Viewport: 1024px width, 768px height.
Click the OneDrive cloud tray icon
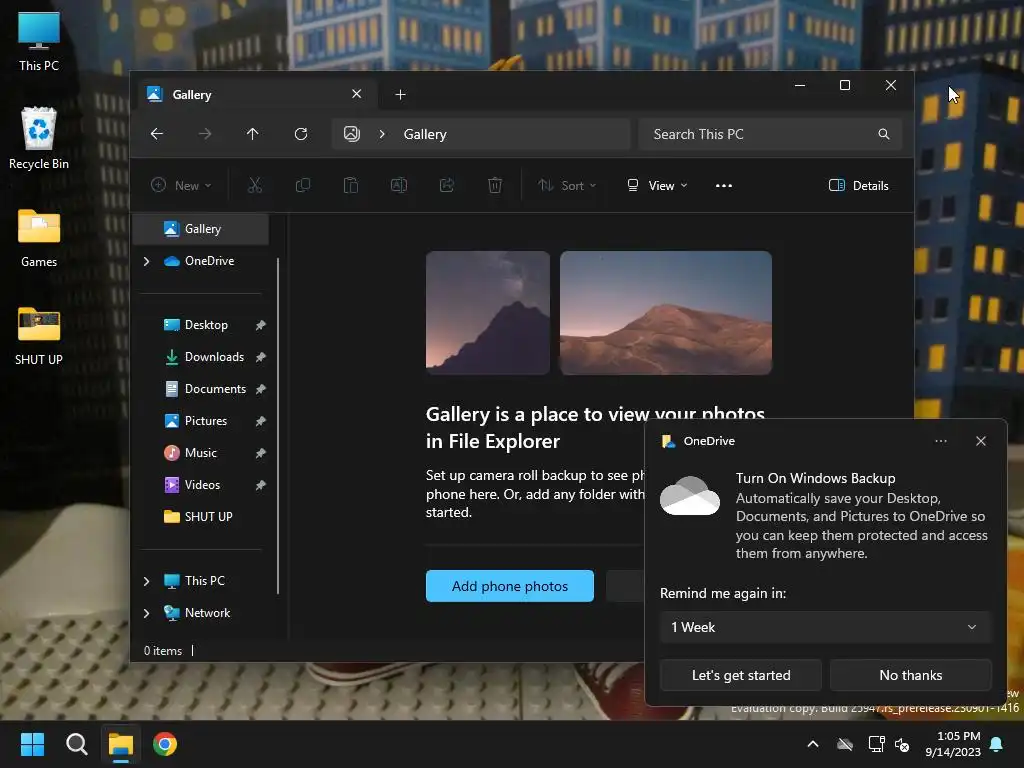pyautogui.click(x=845, y=744)
